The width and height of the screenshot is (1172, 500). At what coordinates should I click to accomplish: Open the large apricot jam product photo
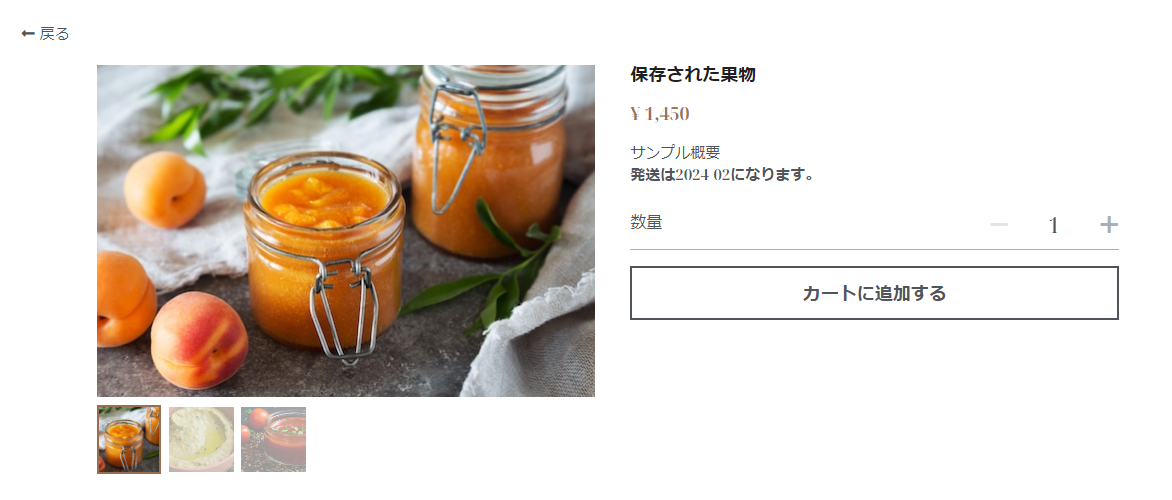(345, 231)
